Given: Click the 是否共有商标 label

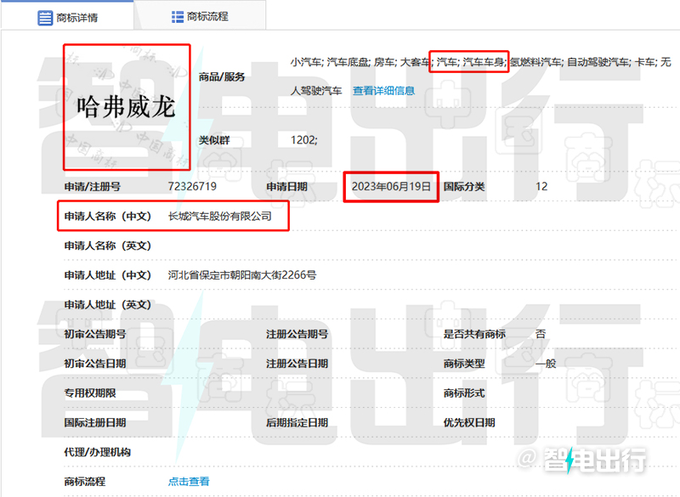Looking at the screenshot, I should [474, 334].
